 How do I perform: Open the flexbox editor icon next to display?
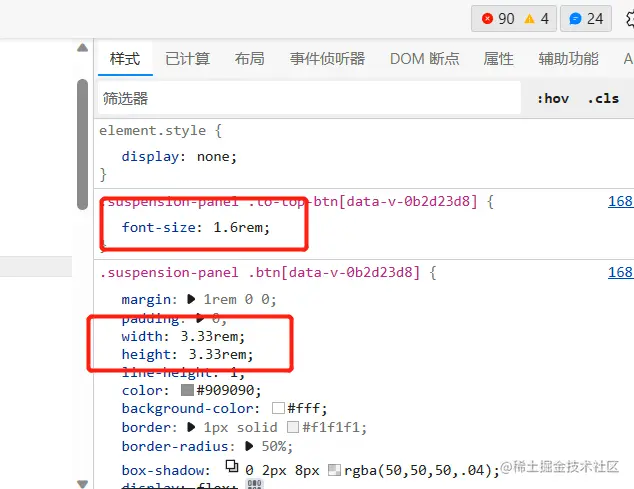[x=254, y=484]
